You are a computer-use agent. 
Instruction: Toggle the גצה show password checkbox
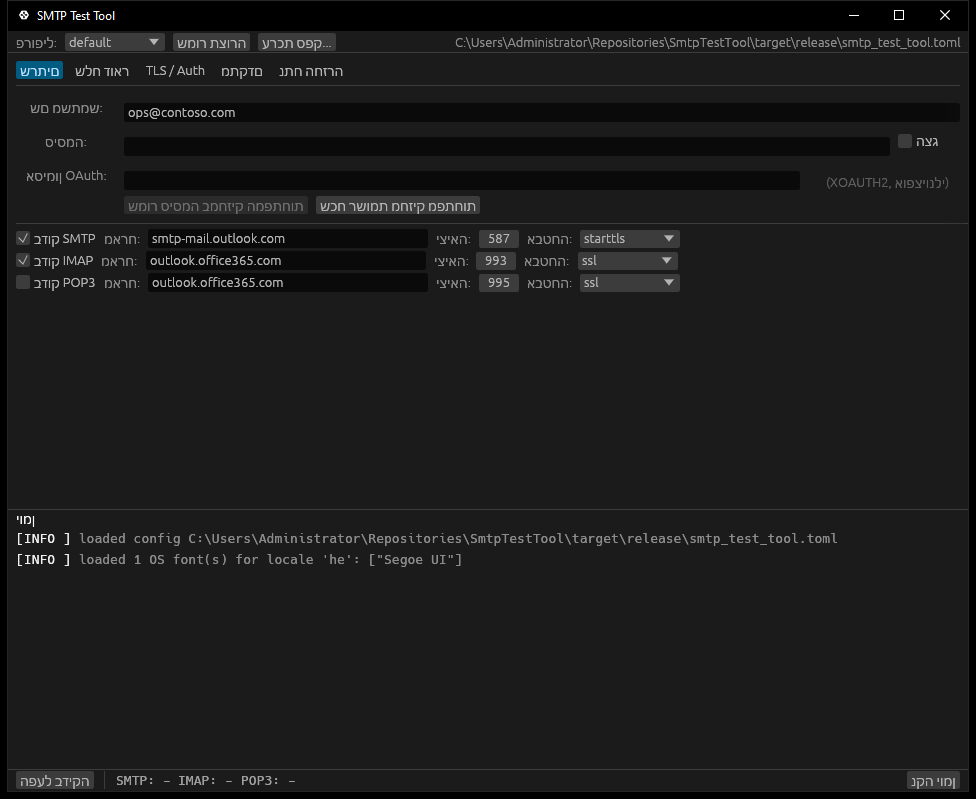[904, 141]
